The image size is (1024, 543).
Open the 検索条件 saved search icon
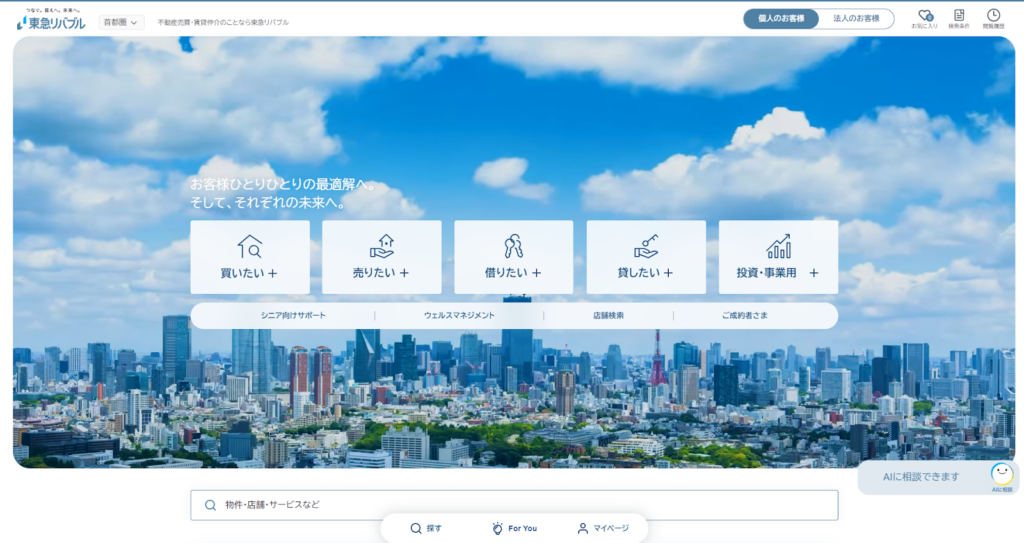[x=959, y=18]
